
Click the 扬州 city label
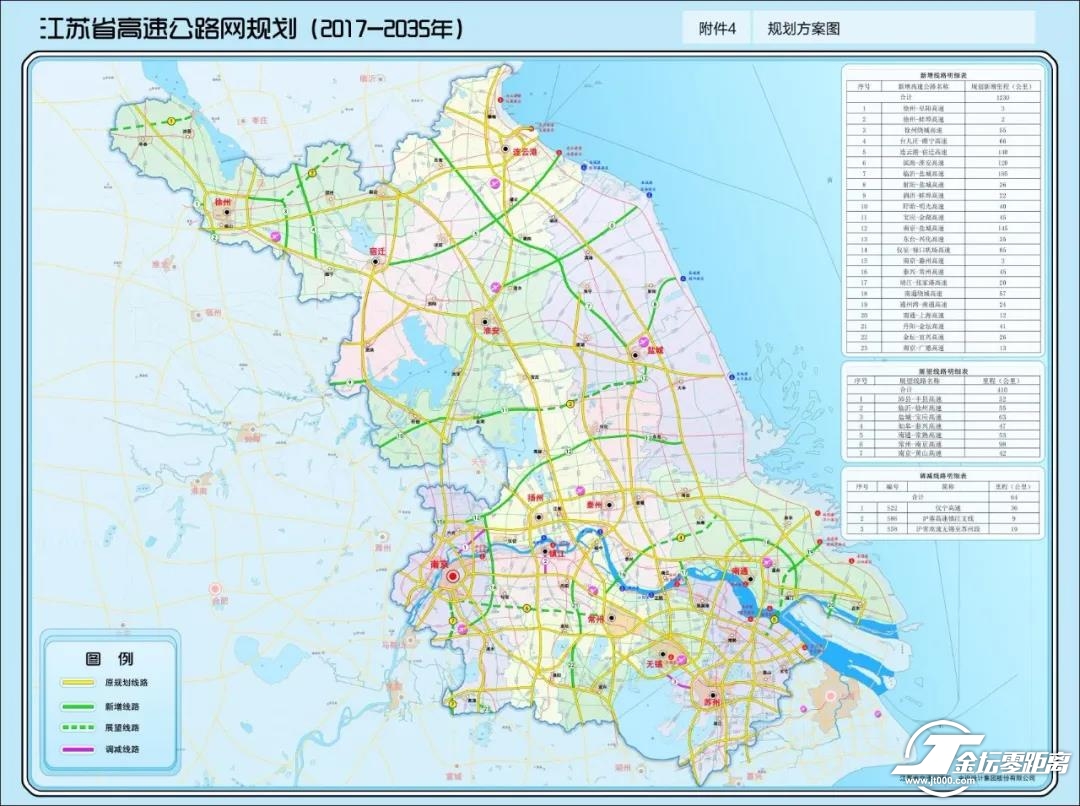[535, 498]
